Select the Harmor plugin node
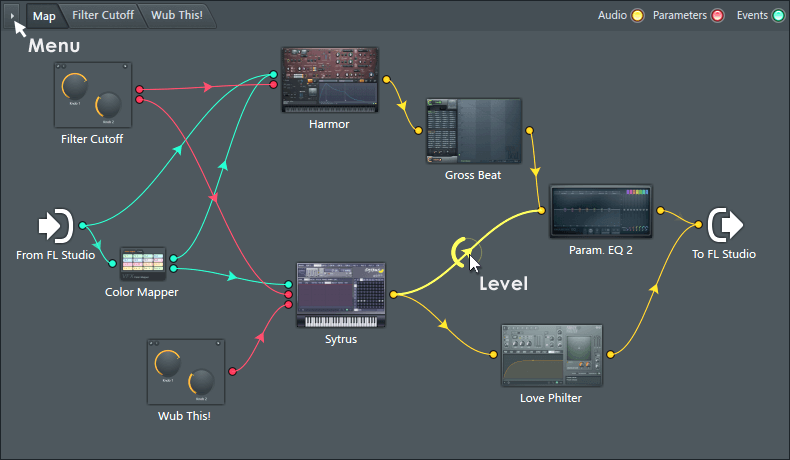 [330, 80]
